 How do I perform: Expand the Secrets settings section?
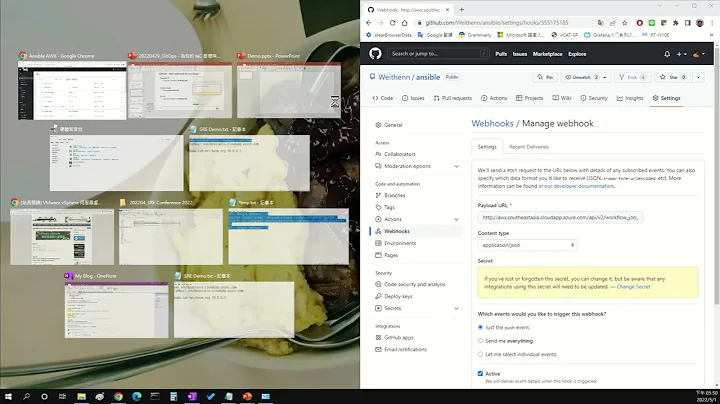pos(456,309)
